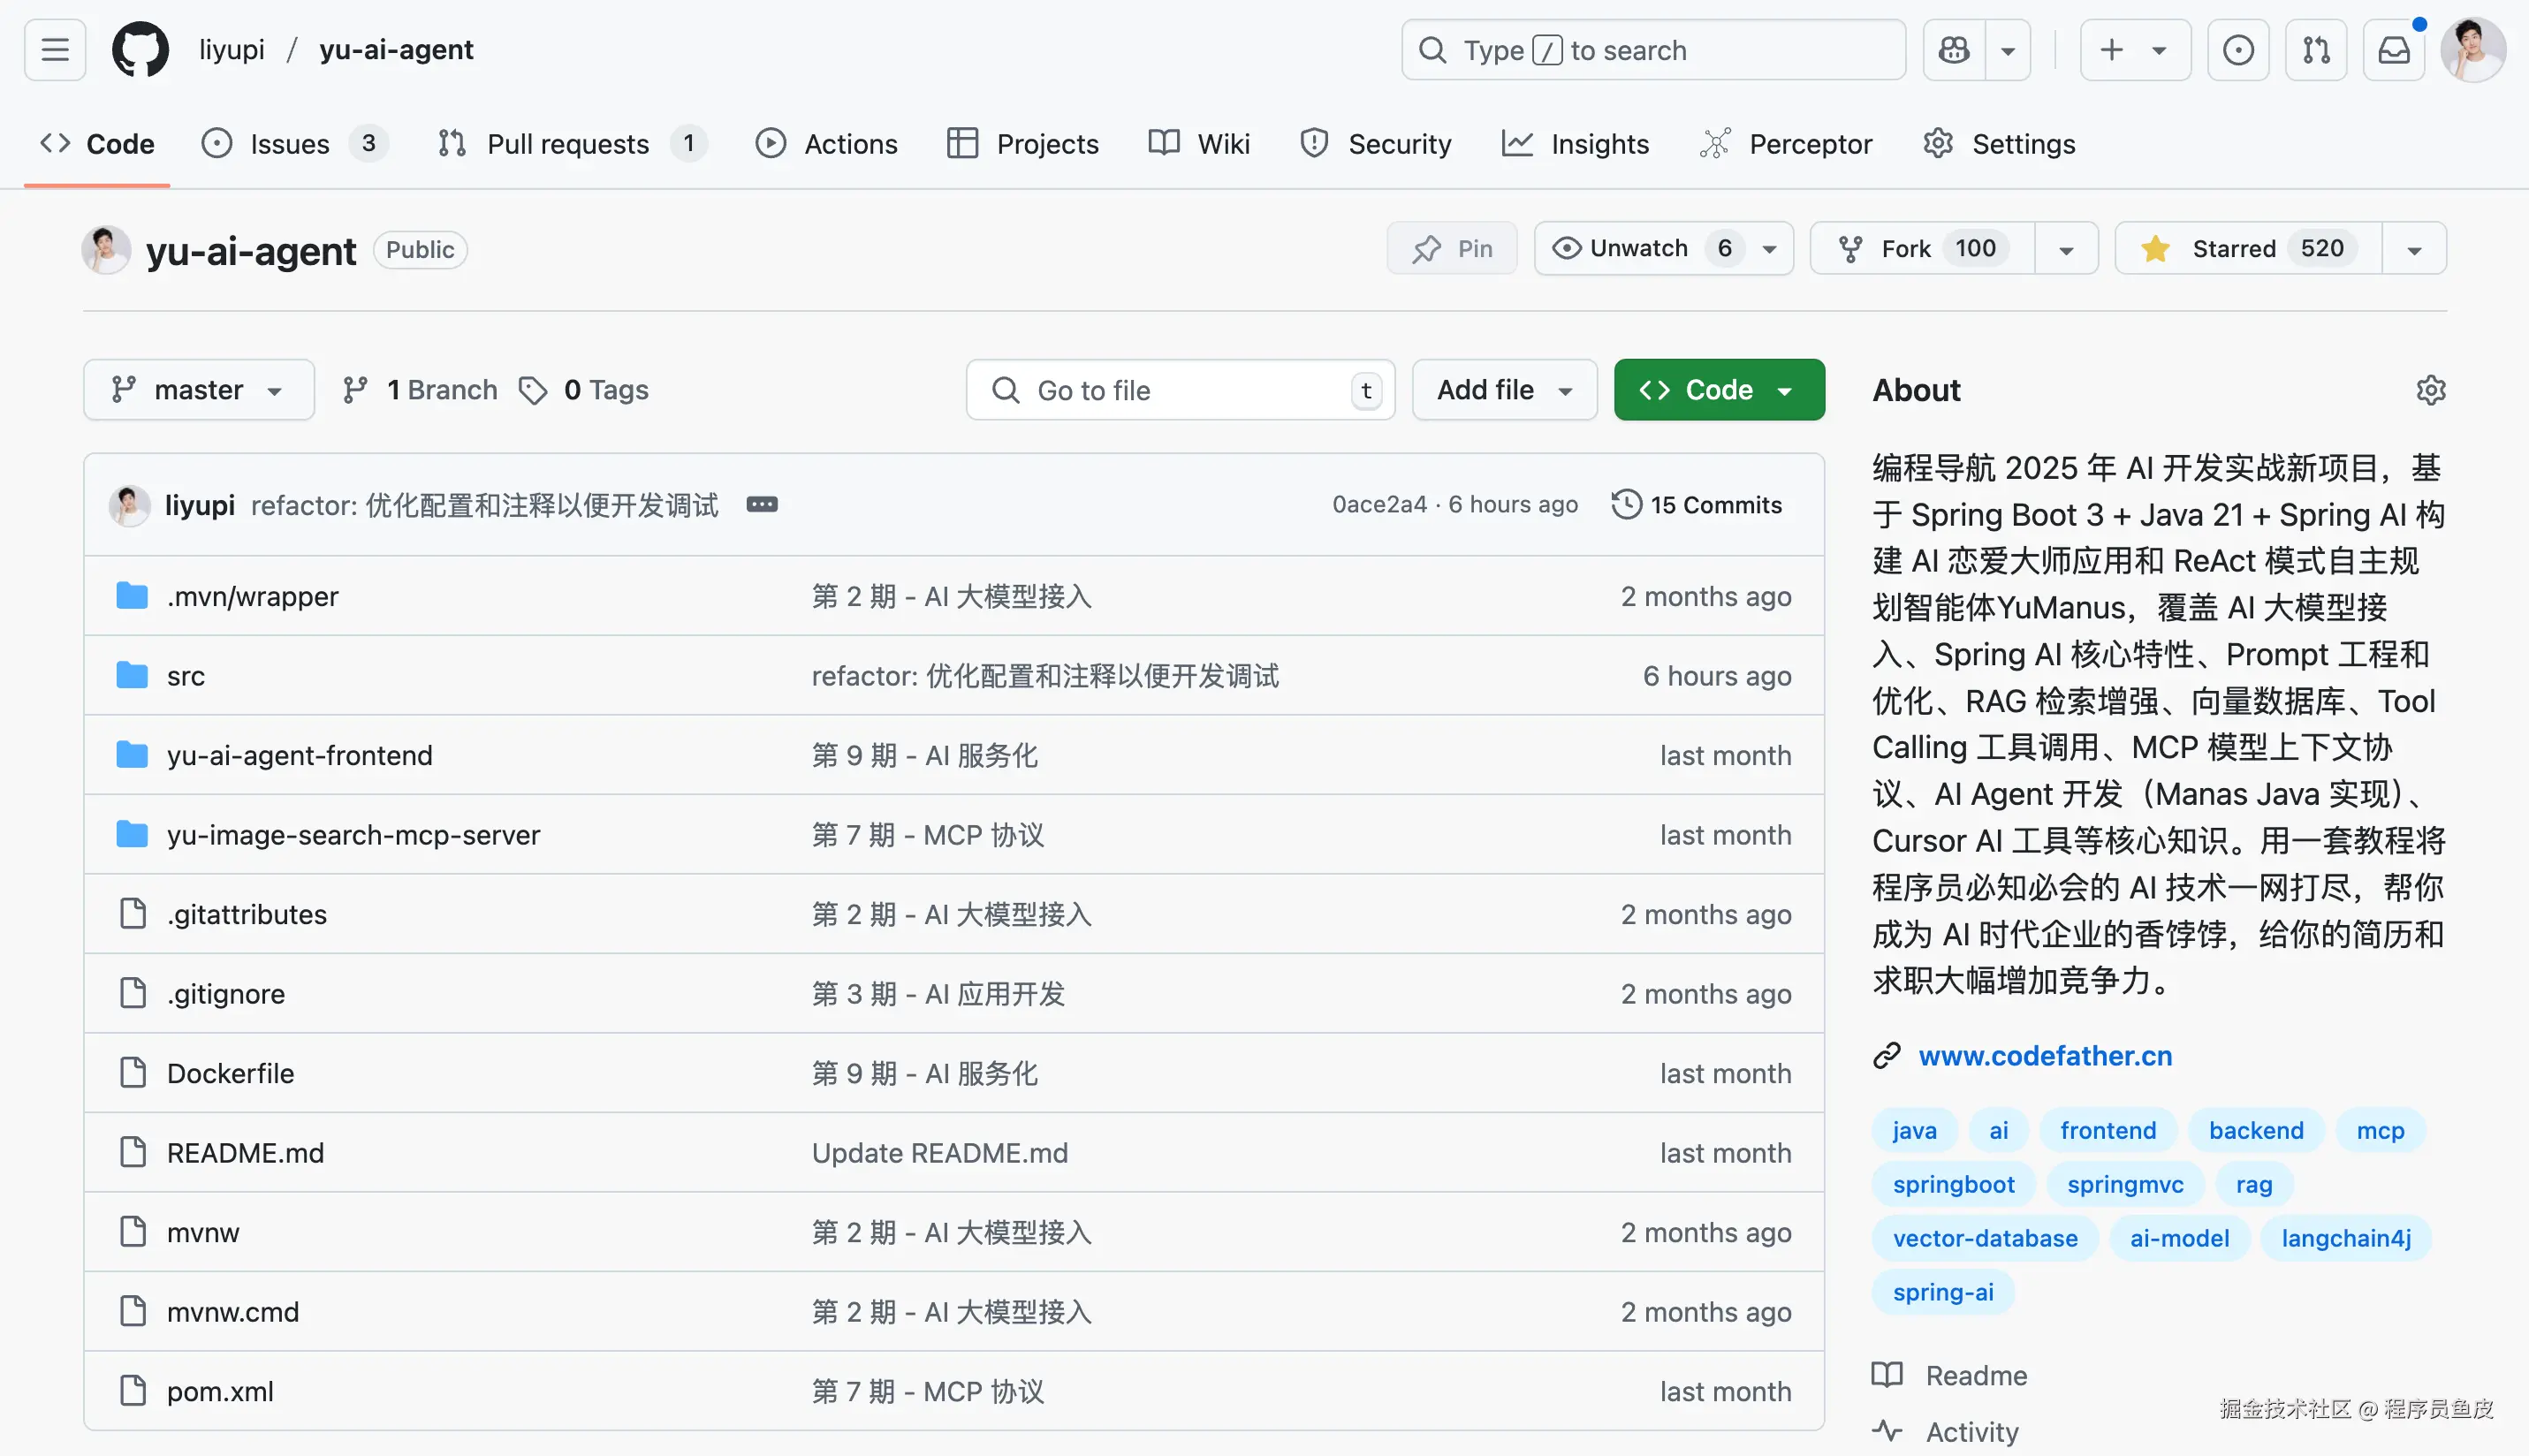Expand commit message with the ellipsis icon

[762, 505]
